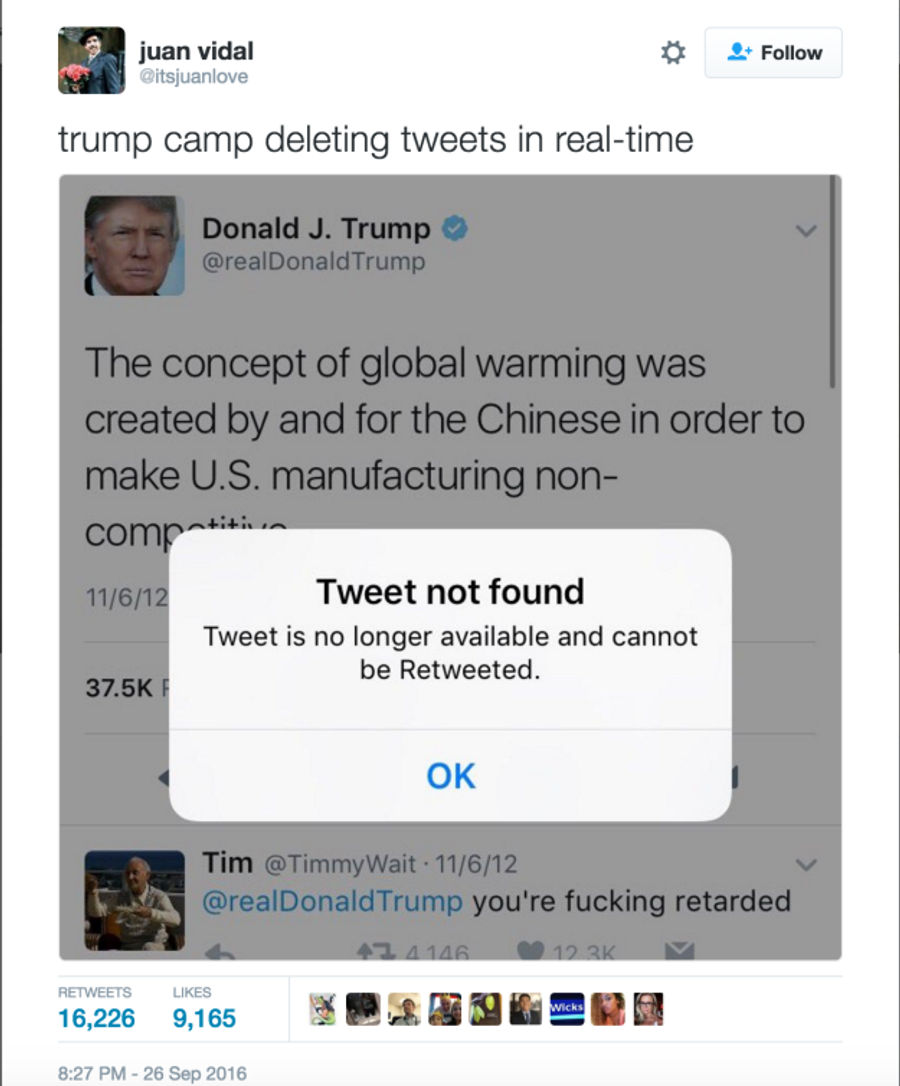The height and width of the screenshot is (1086, 900).
Task: Open juan vidal profile picture
Action: (x=91, y=60)
